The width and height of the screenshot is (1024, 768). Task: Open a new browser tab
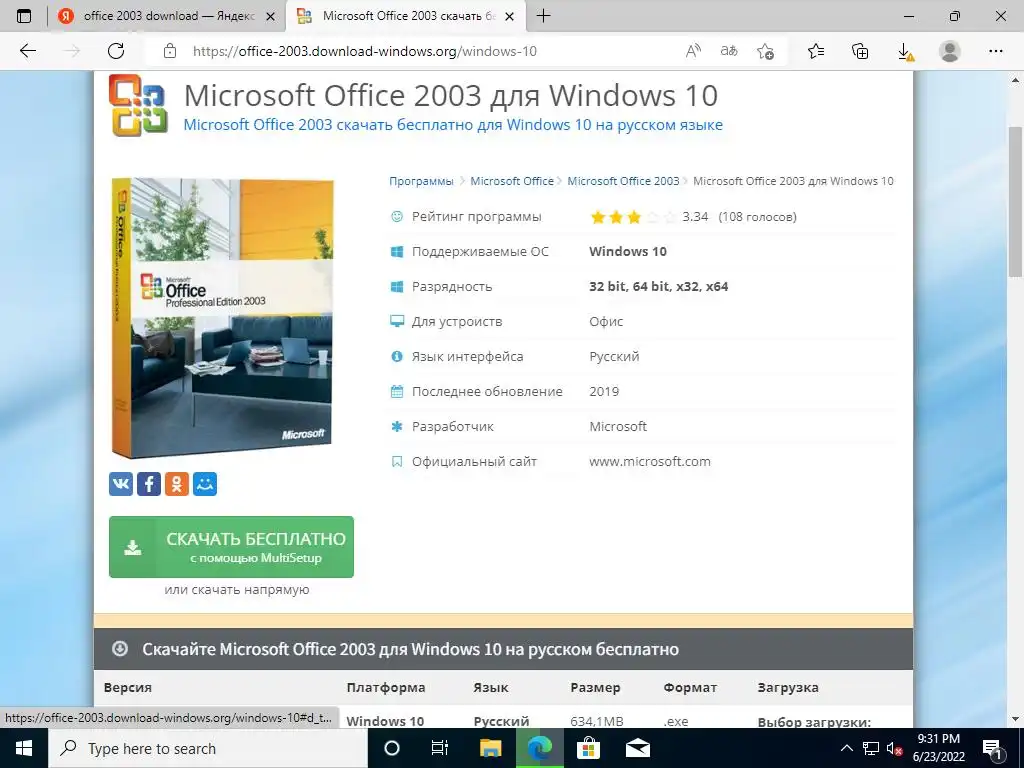(x=543, y=16)
